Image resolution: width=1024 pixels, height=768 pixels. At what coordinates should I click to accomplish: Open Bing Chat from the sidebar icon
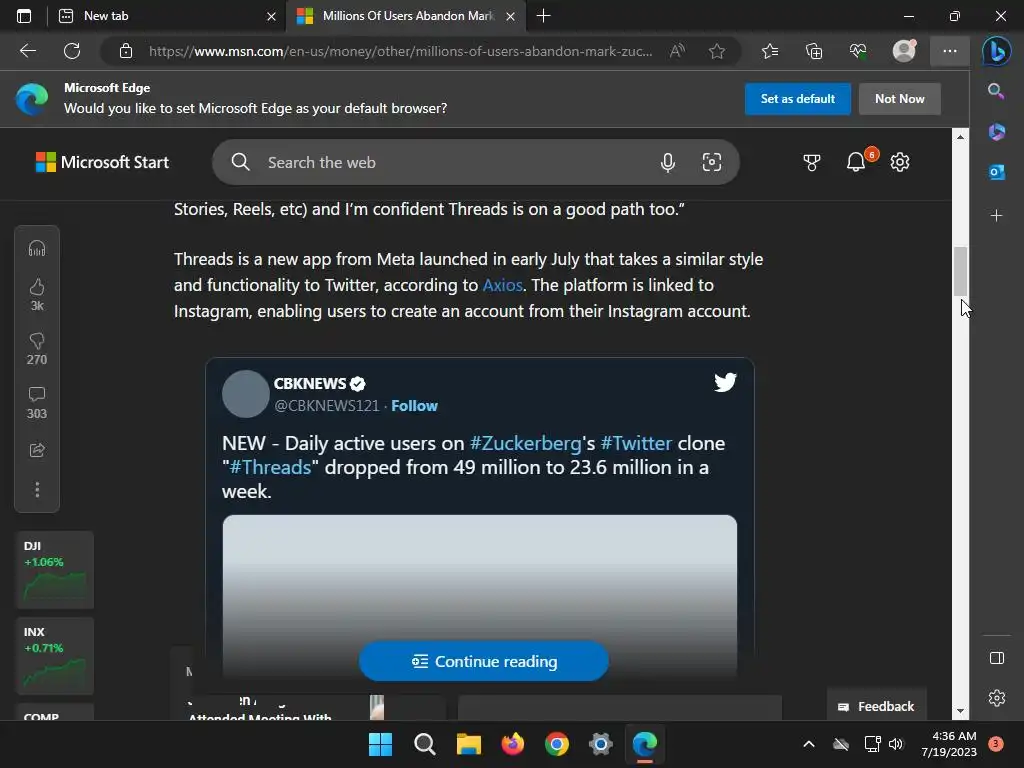click(x=997, y=52)
